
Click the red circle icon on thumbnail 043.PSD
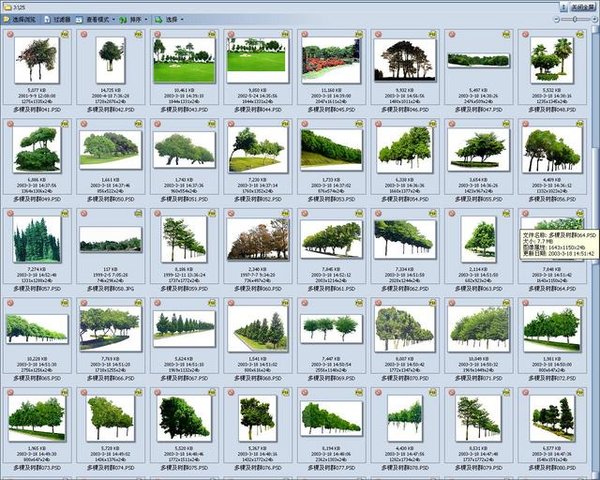point(157,34)
